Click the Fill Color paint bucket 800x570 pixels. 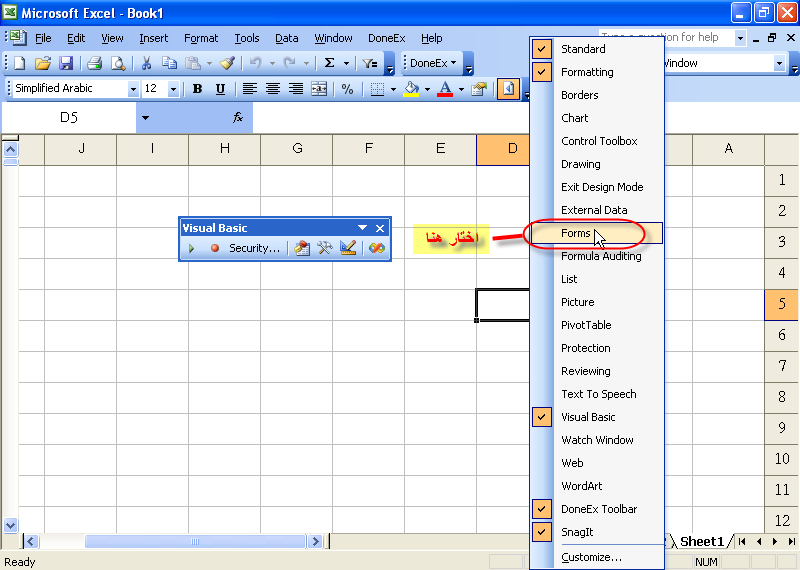(x=412, y=89)
